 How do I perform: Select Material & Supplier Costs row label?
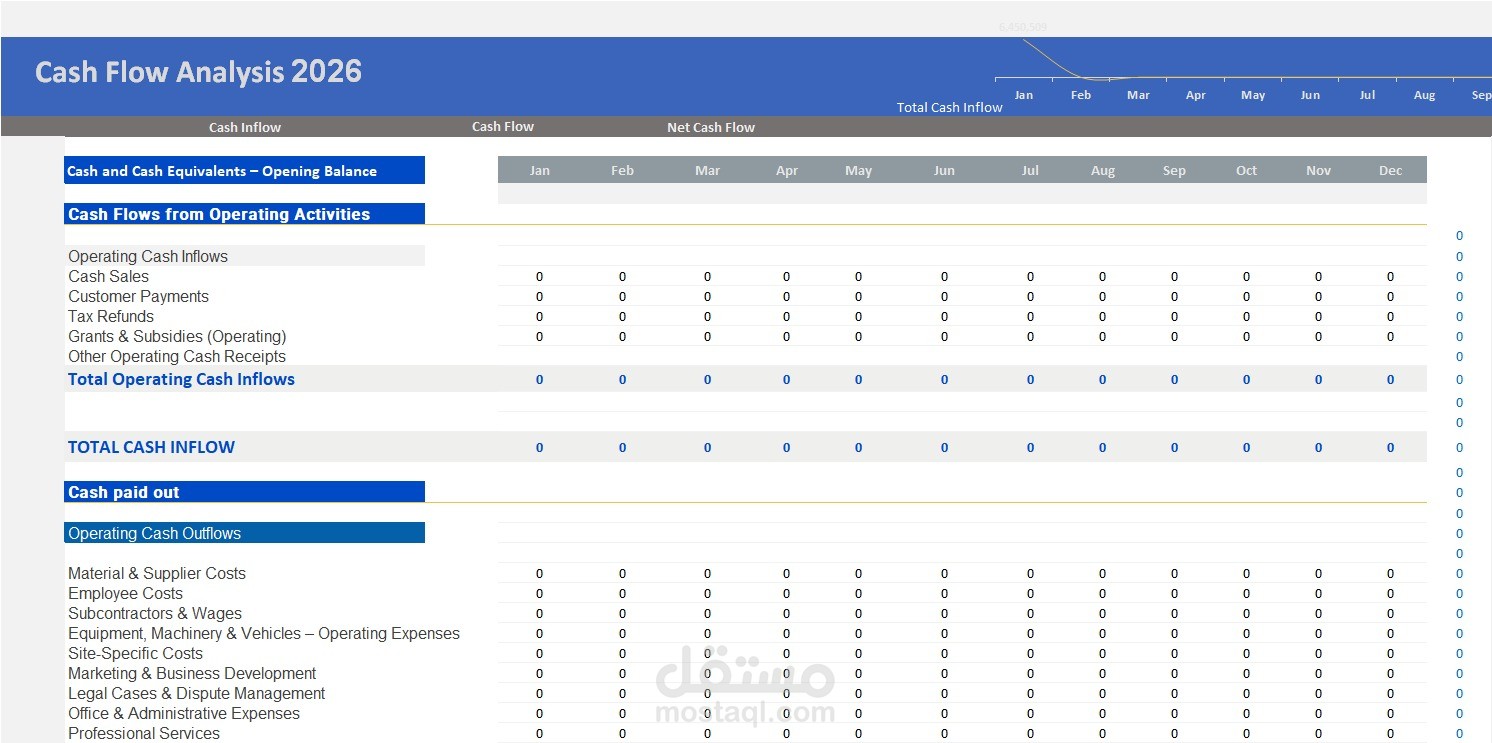coord(157,573)
